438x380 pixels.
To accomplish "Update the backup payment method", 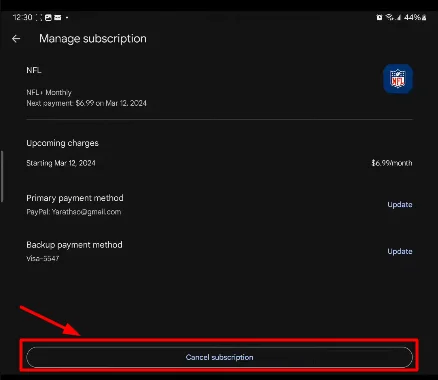I will click(400, 251).
